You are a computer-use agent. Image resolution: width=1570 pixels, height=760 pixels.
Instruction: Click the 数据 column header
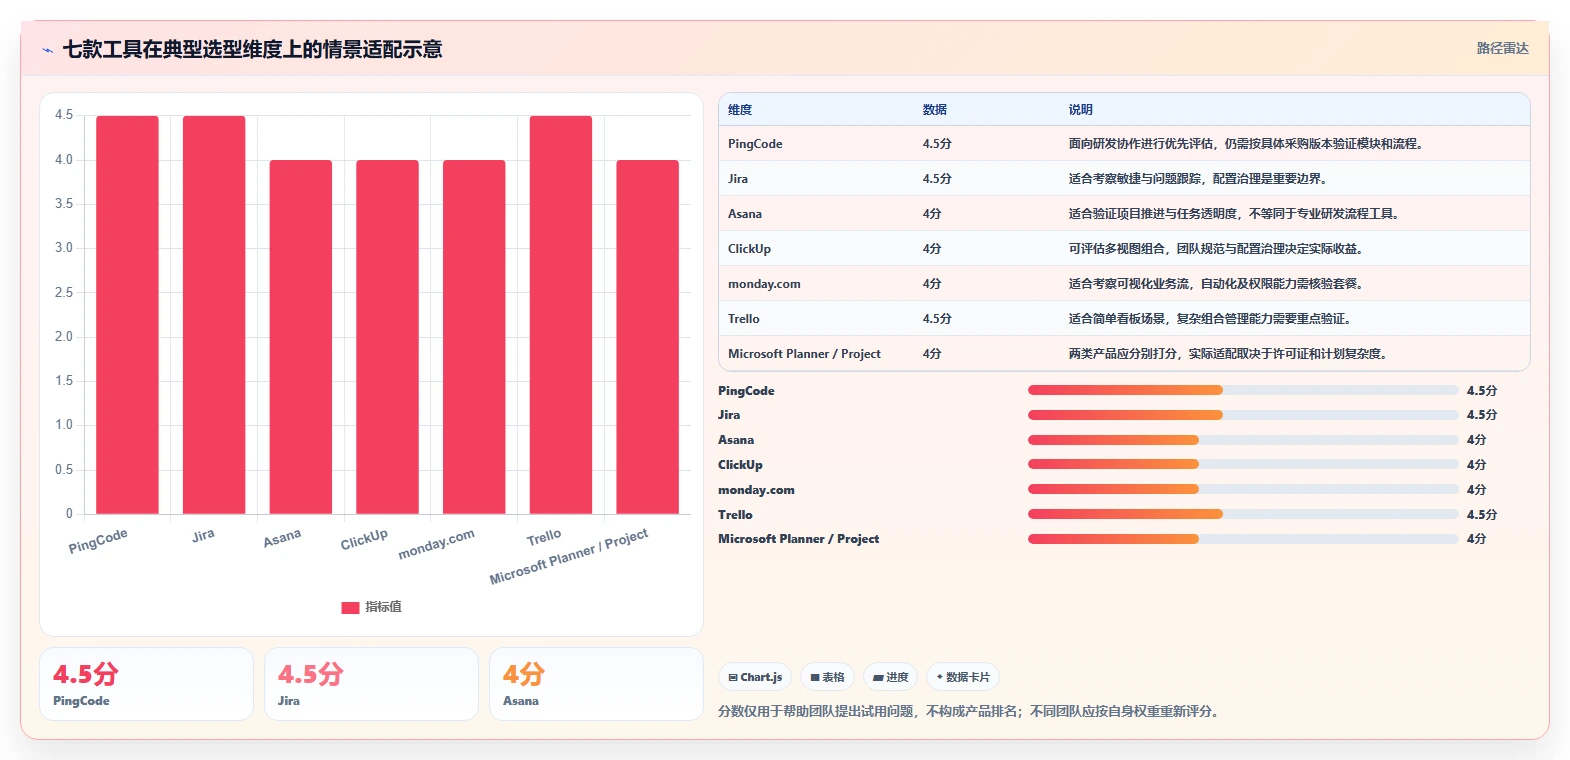[x=935, y=110]
